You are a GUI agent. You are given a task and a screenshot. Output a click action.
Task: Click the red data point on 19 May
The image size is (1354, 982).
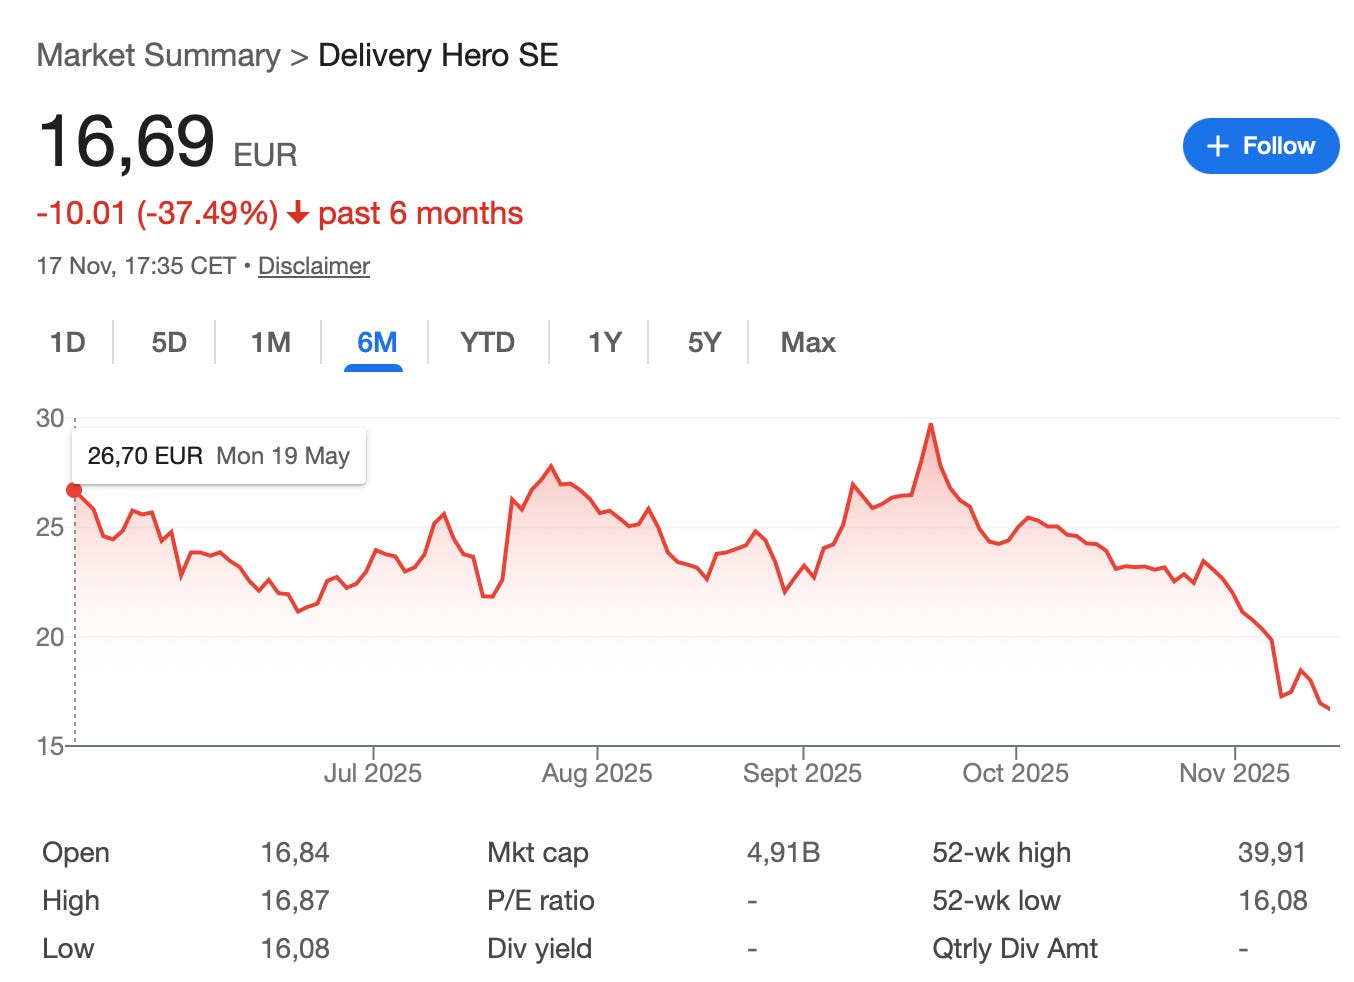74,490
